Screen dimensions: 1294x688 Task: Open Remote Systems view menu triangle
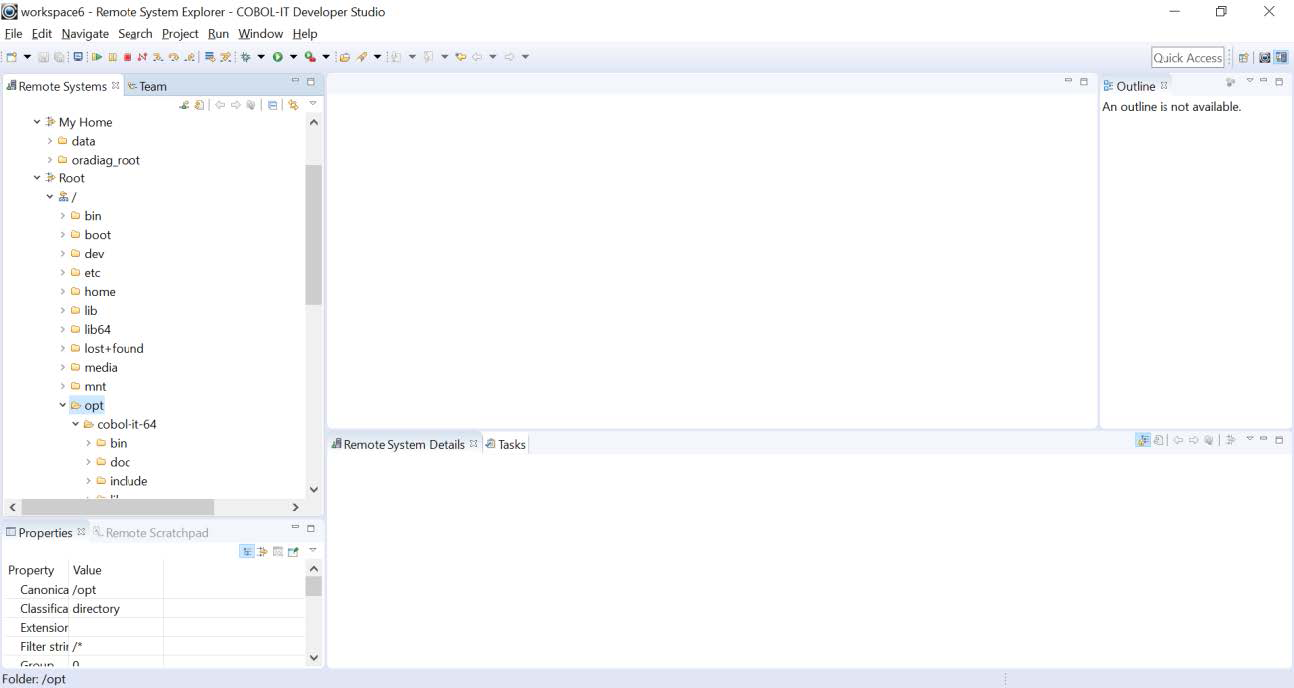point(313,103)
